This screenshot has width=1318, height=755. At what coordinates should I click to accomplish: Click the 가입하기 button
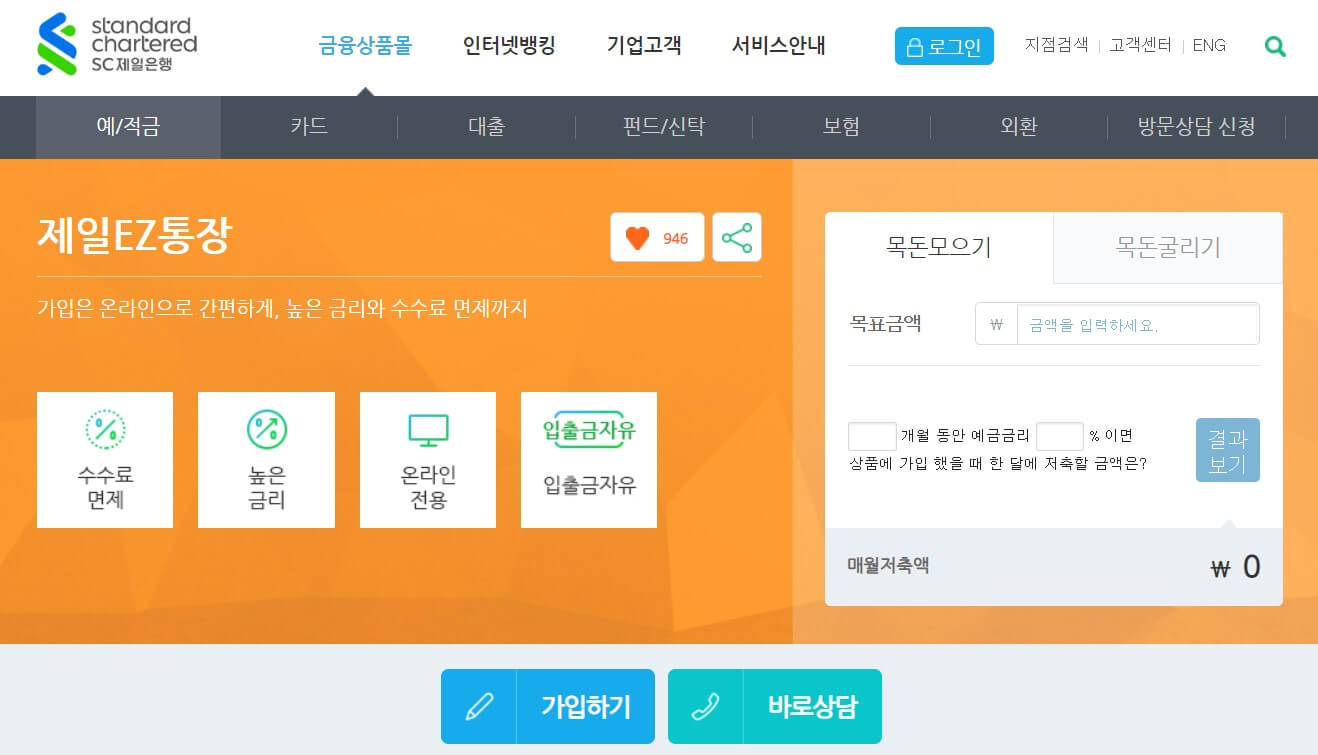tap(548, 707)
